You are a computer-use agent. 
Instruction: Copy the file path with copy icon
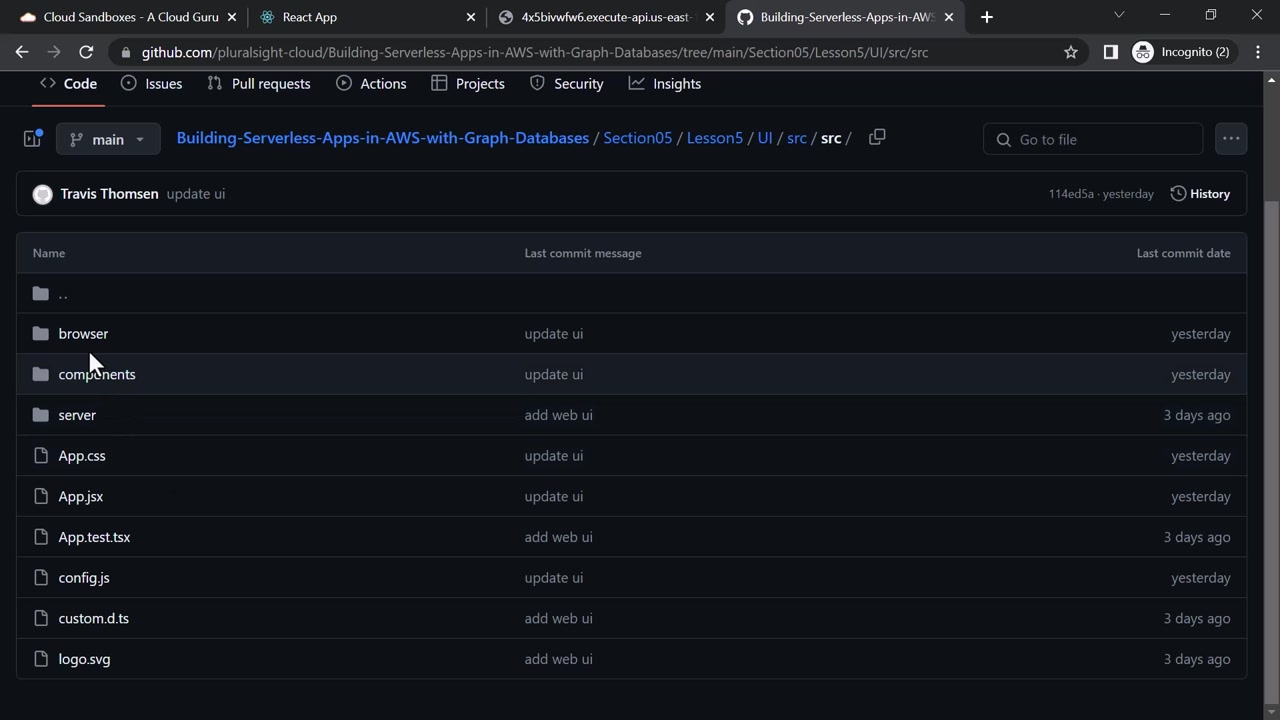[877, 138]
